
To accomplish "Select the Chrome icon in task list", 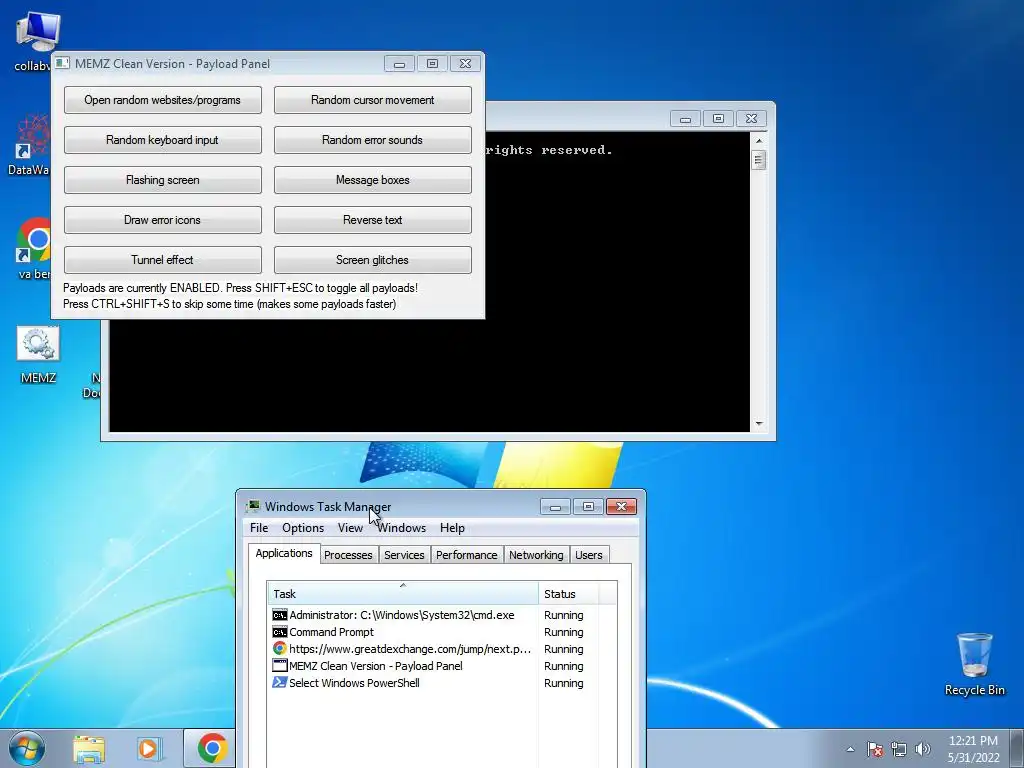I will tap(280, 648).
